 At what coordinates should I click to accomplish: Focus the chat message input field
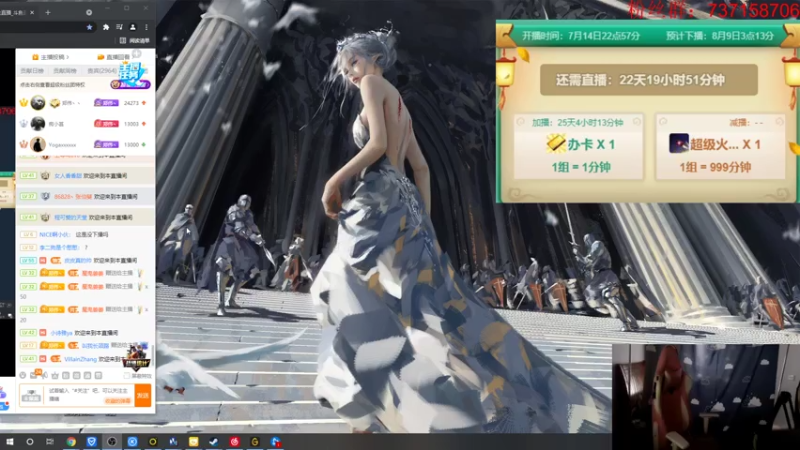click(x=88, y=395)
